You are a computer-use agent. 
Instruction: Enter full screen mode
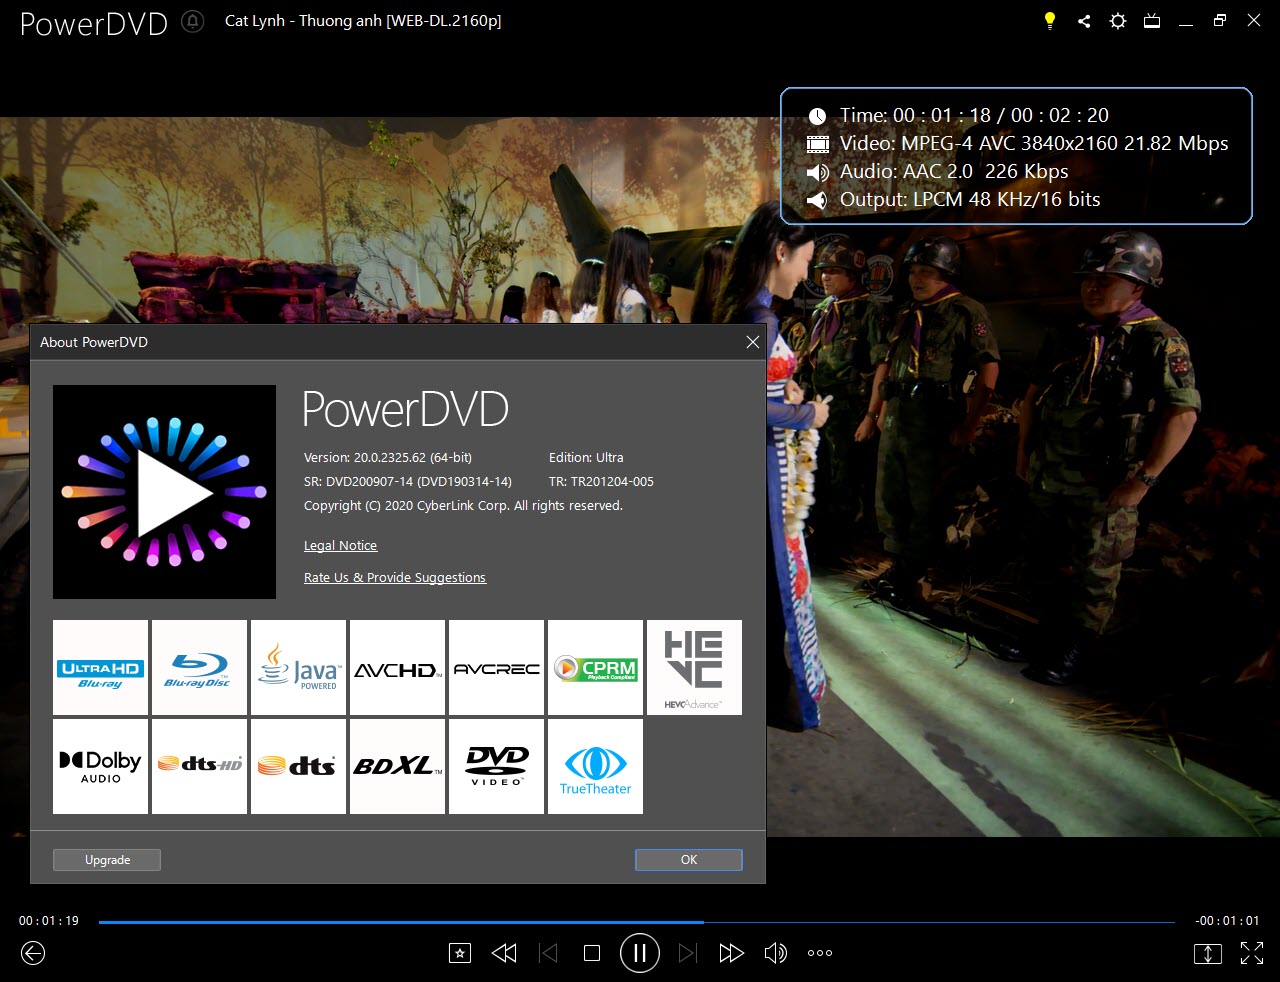[1252, 953]
